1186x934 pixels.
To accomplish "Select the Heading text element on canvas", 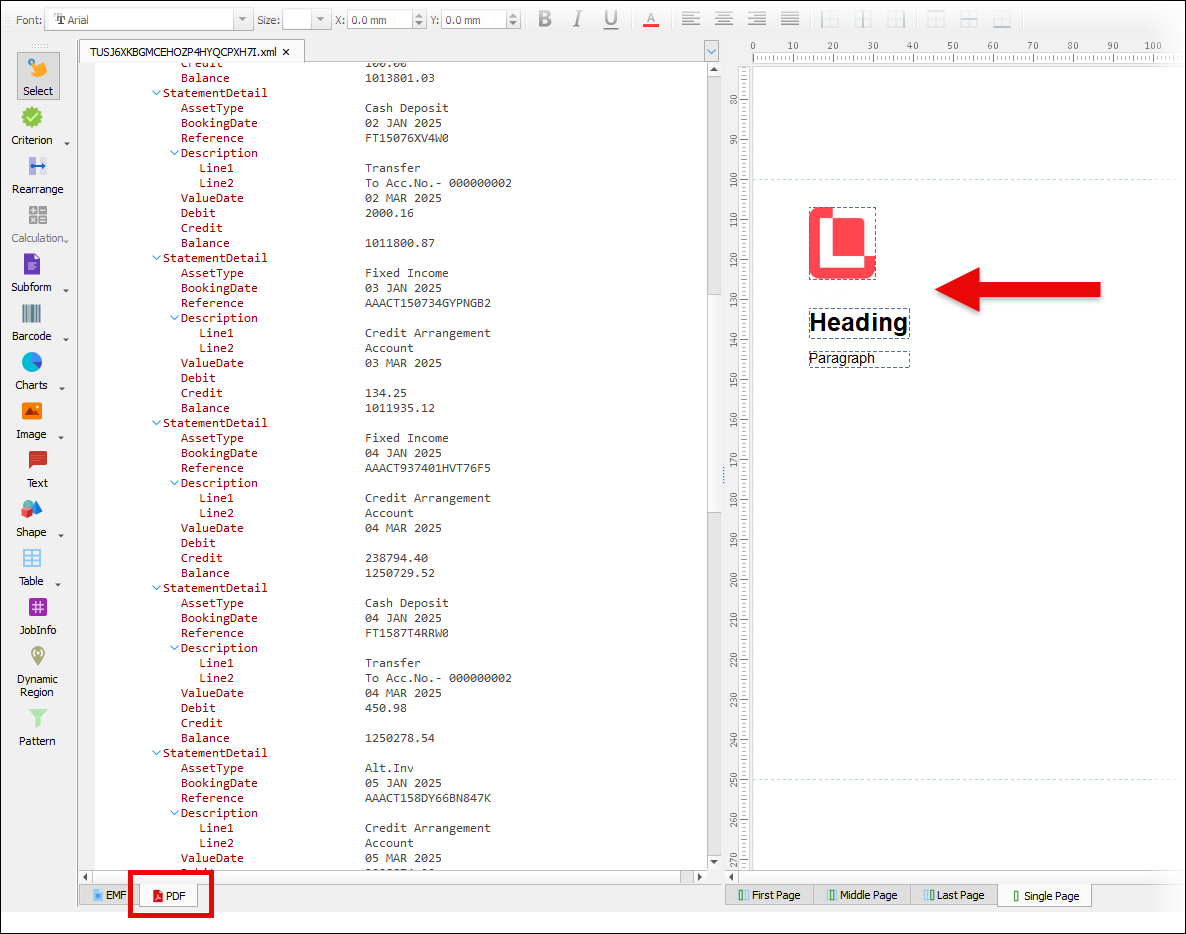I will (859, 323).
